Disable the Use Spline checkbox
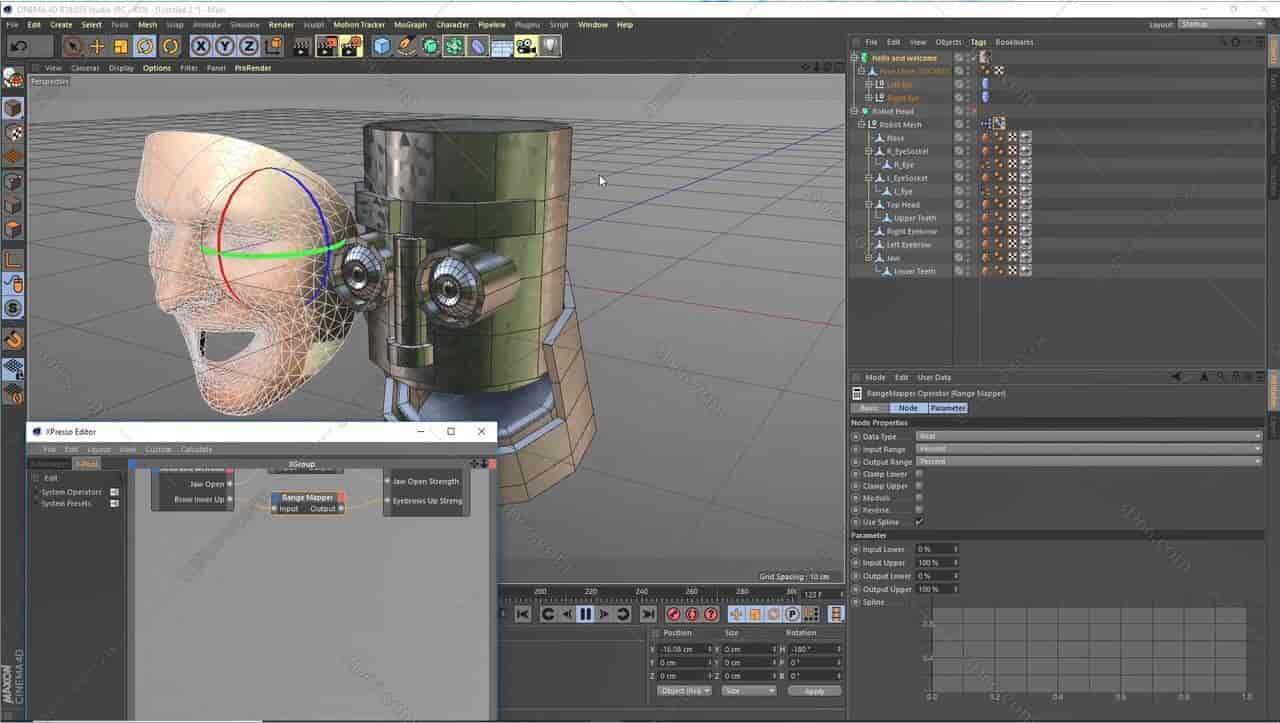This screenshot has width=1280, height=723. click(919, 521)
